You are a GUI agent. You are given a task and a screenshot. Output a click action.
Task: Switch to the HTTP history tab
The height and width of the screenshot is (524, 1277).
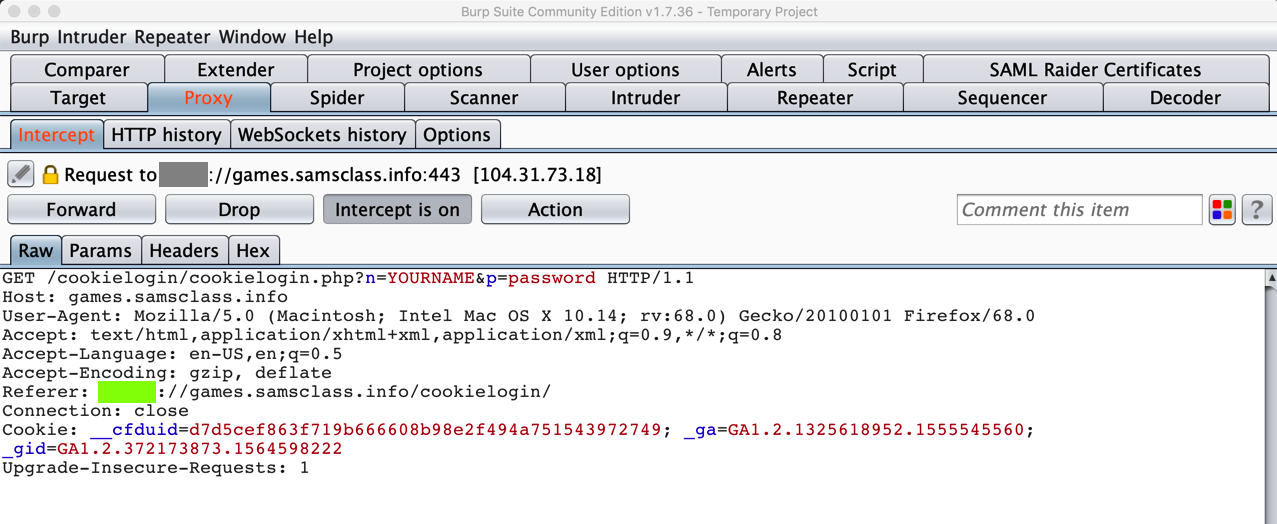166,135
